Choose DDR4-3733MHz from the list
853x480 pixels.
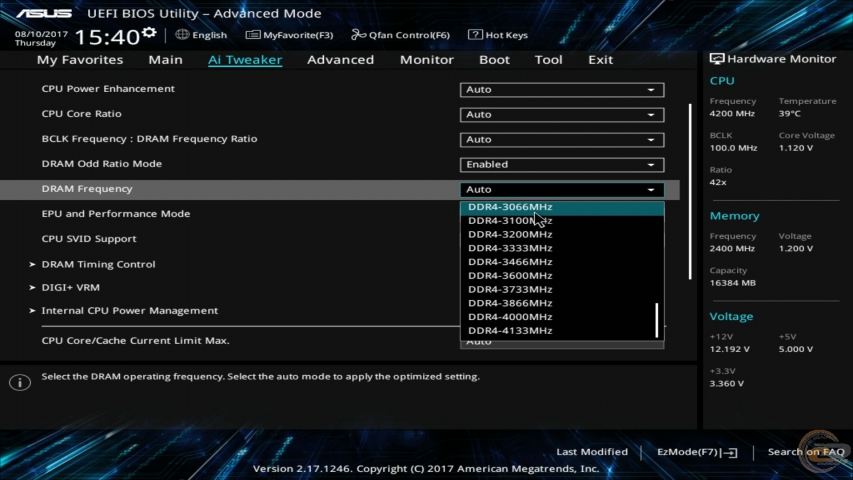pyautogui.click(x=559, y=289)
